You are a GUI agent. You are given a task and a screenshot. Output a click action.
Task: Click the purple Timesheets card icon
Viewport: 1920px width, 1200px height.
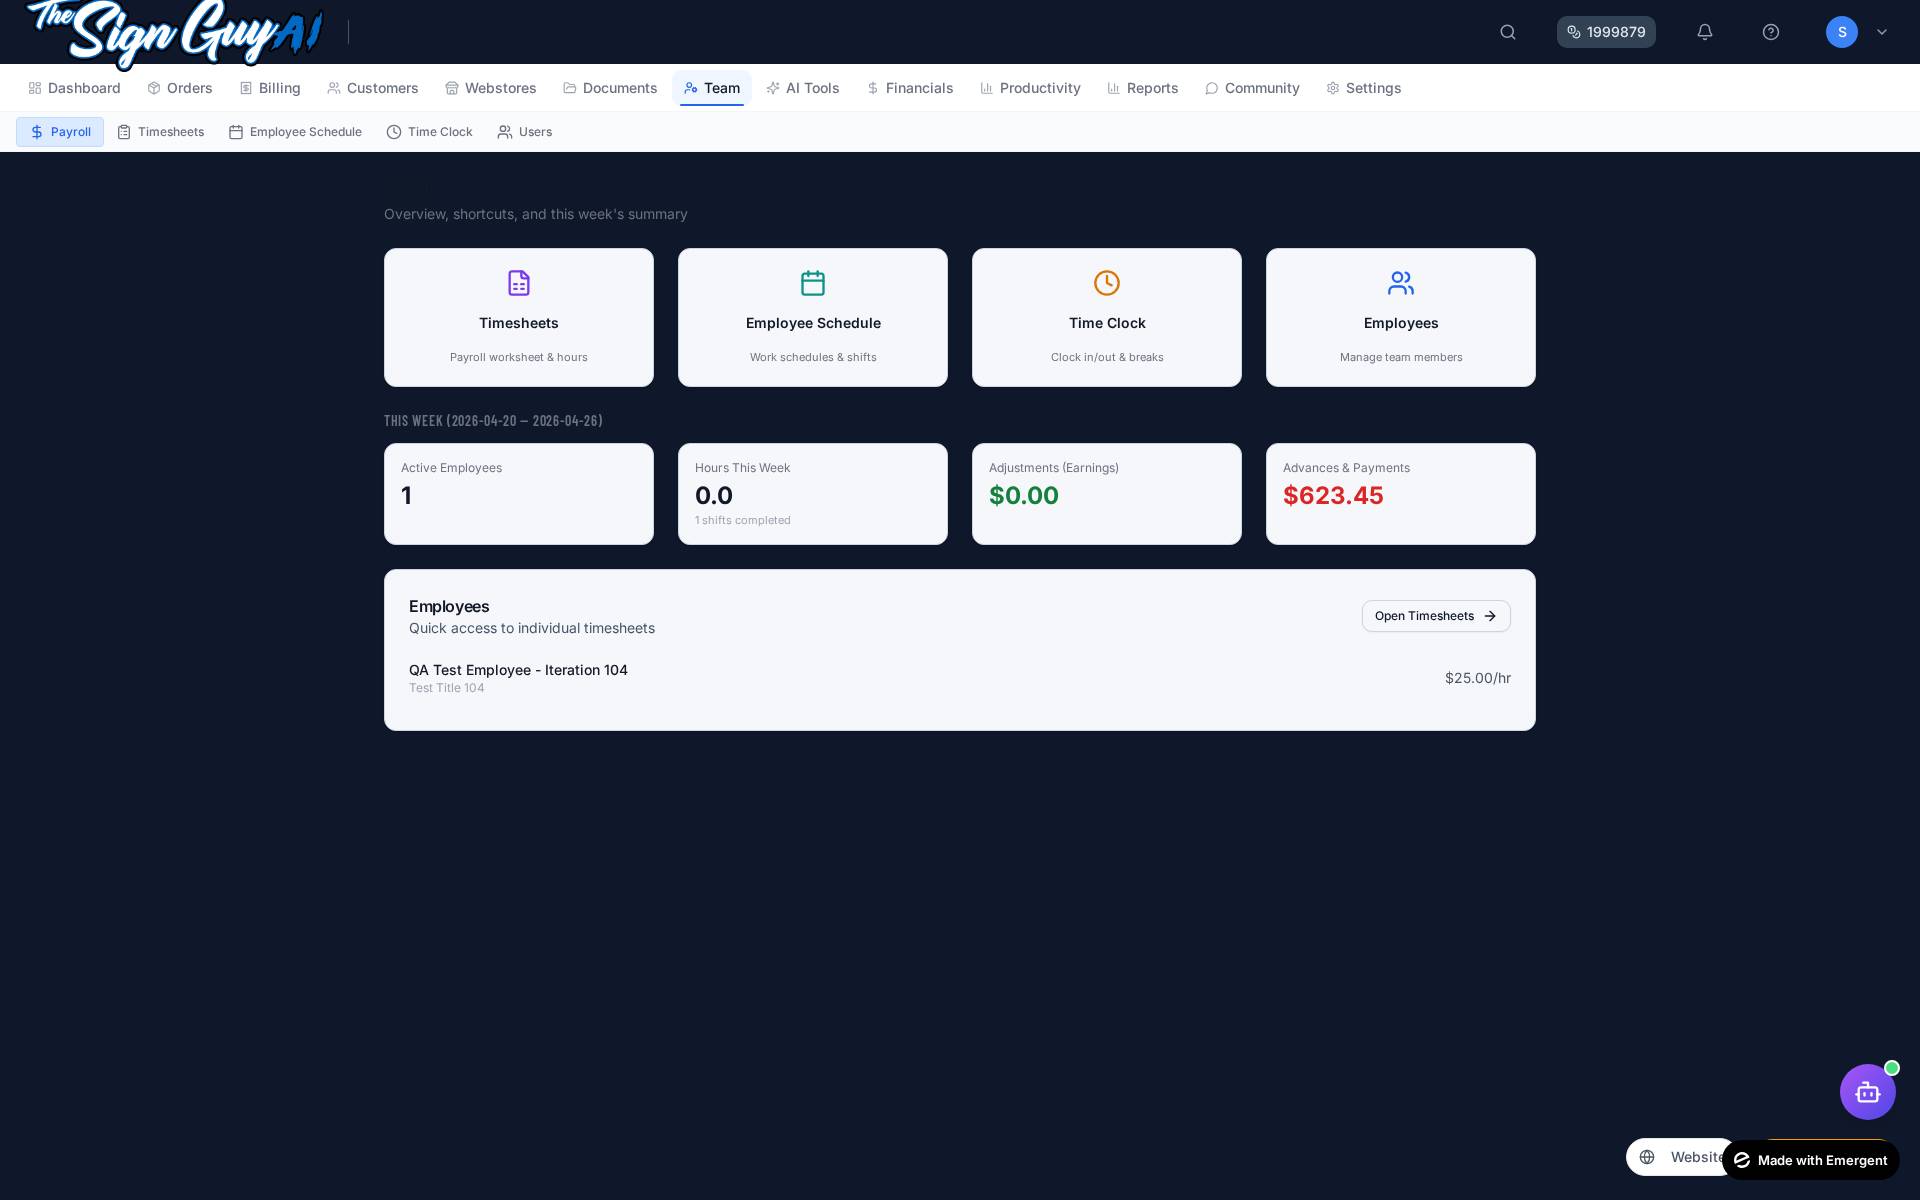[x=519, y=283]
